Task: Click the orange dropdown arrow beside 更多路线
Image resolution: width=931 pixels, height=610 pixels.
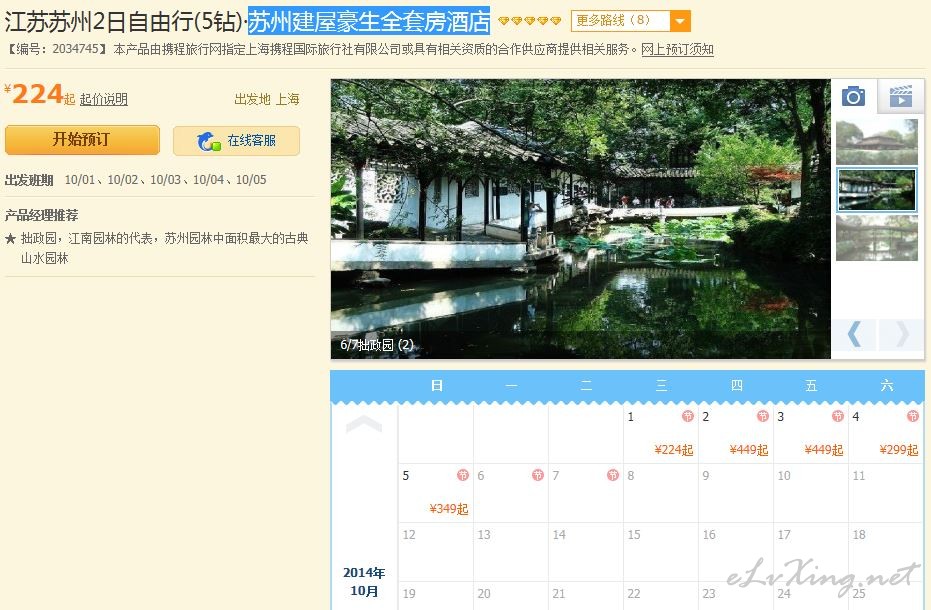Action: coord(679,21)
